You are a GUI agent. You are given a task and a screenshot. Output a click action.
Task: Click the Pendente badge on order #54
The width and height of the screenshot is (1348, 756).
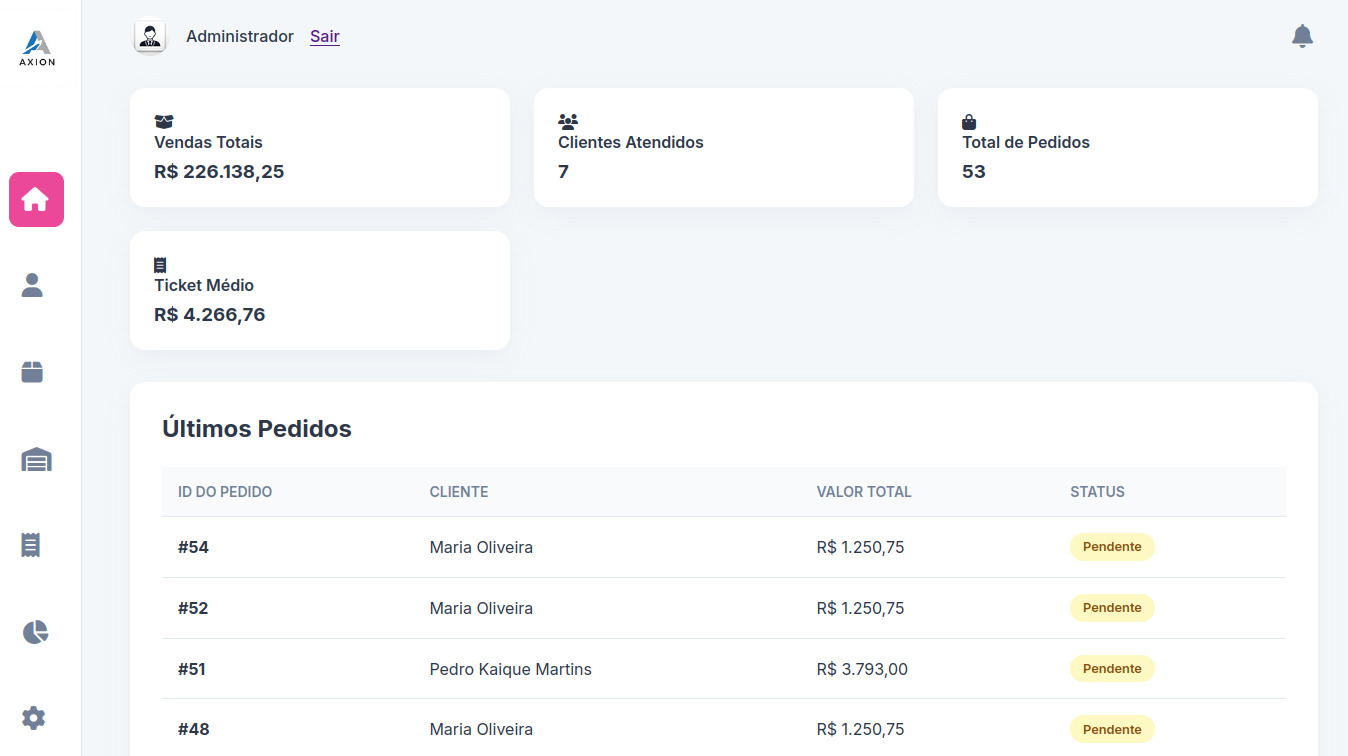tap(1112, 547)
